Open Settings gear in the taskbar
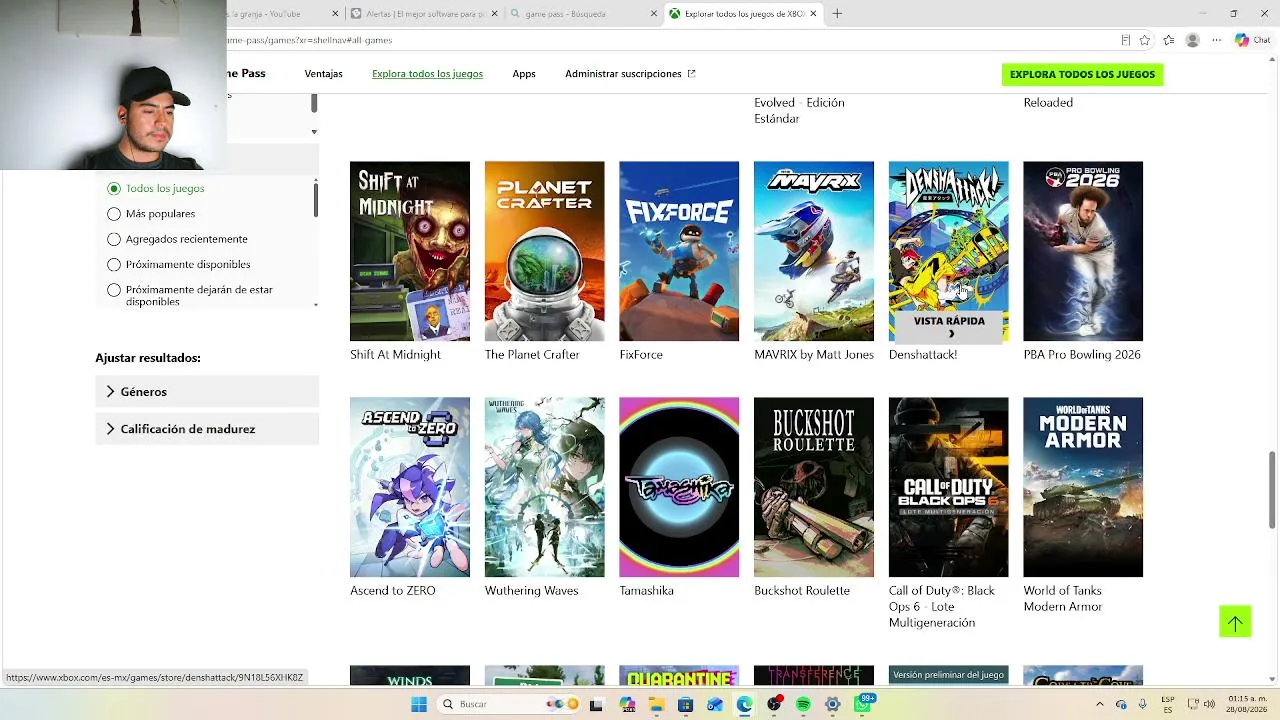Image resolution: width=1280 pixels, height=720 pixels. [x=832, y=704]
